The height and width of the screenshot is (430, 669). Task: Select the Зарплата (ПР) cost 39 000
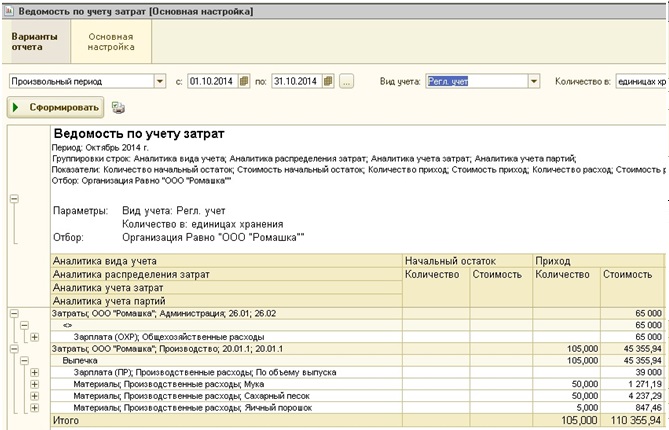632,372
